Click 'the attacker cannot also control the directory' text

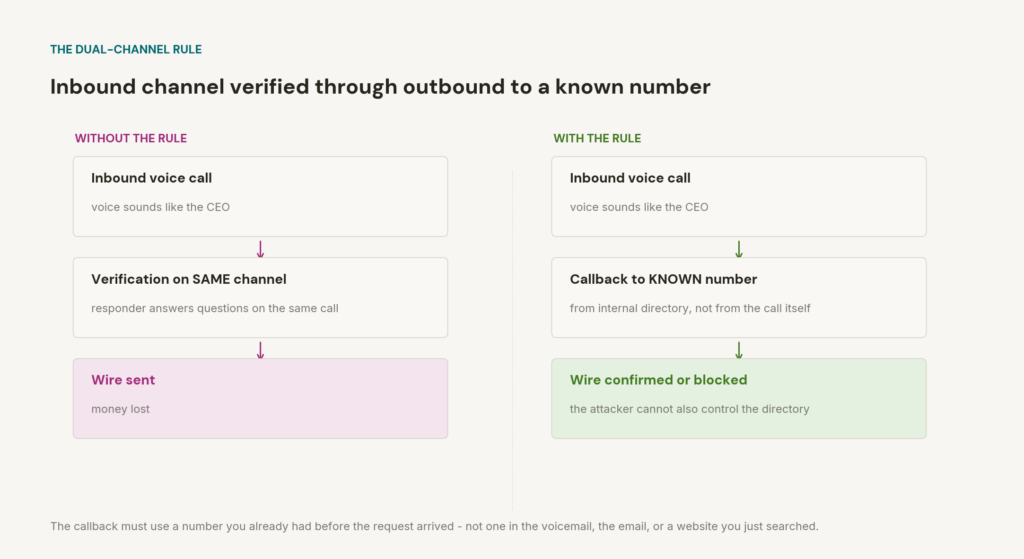690,409
